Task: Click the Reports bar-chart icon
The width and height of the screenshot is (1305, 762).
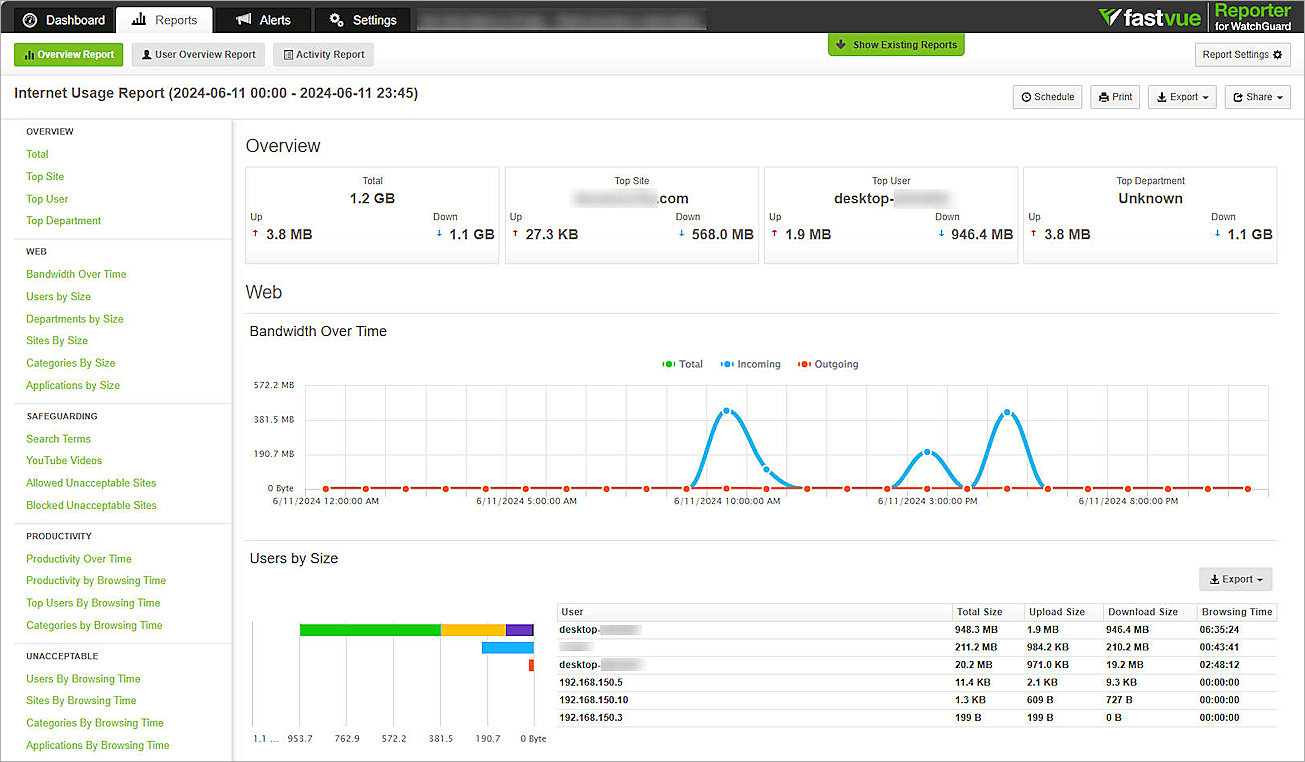Action: tap(138, 19)
